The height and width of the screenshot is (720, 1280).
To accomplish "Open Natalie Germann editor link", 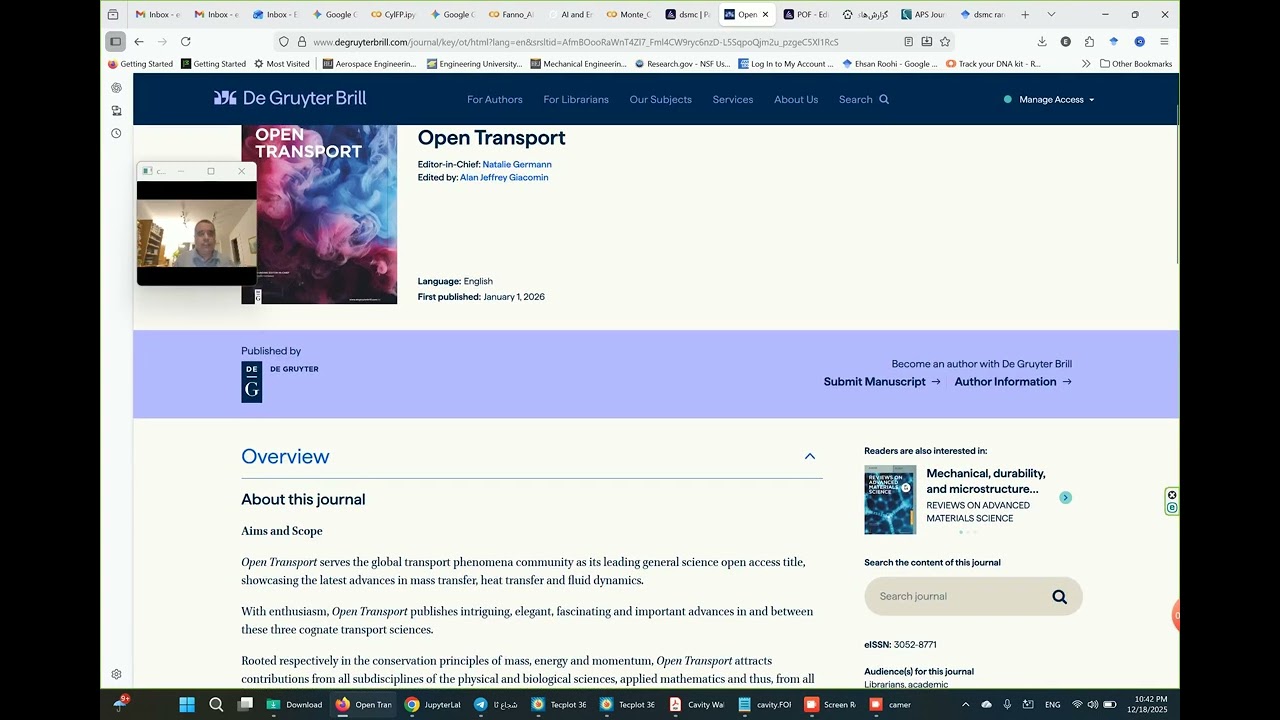I will coord(517,164).
